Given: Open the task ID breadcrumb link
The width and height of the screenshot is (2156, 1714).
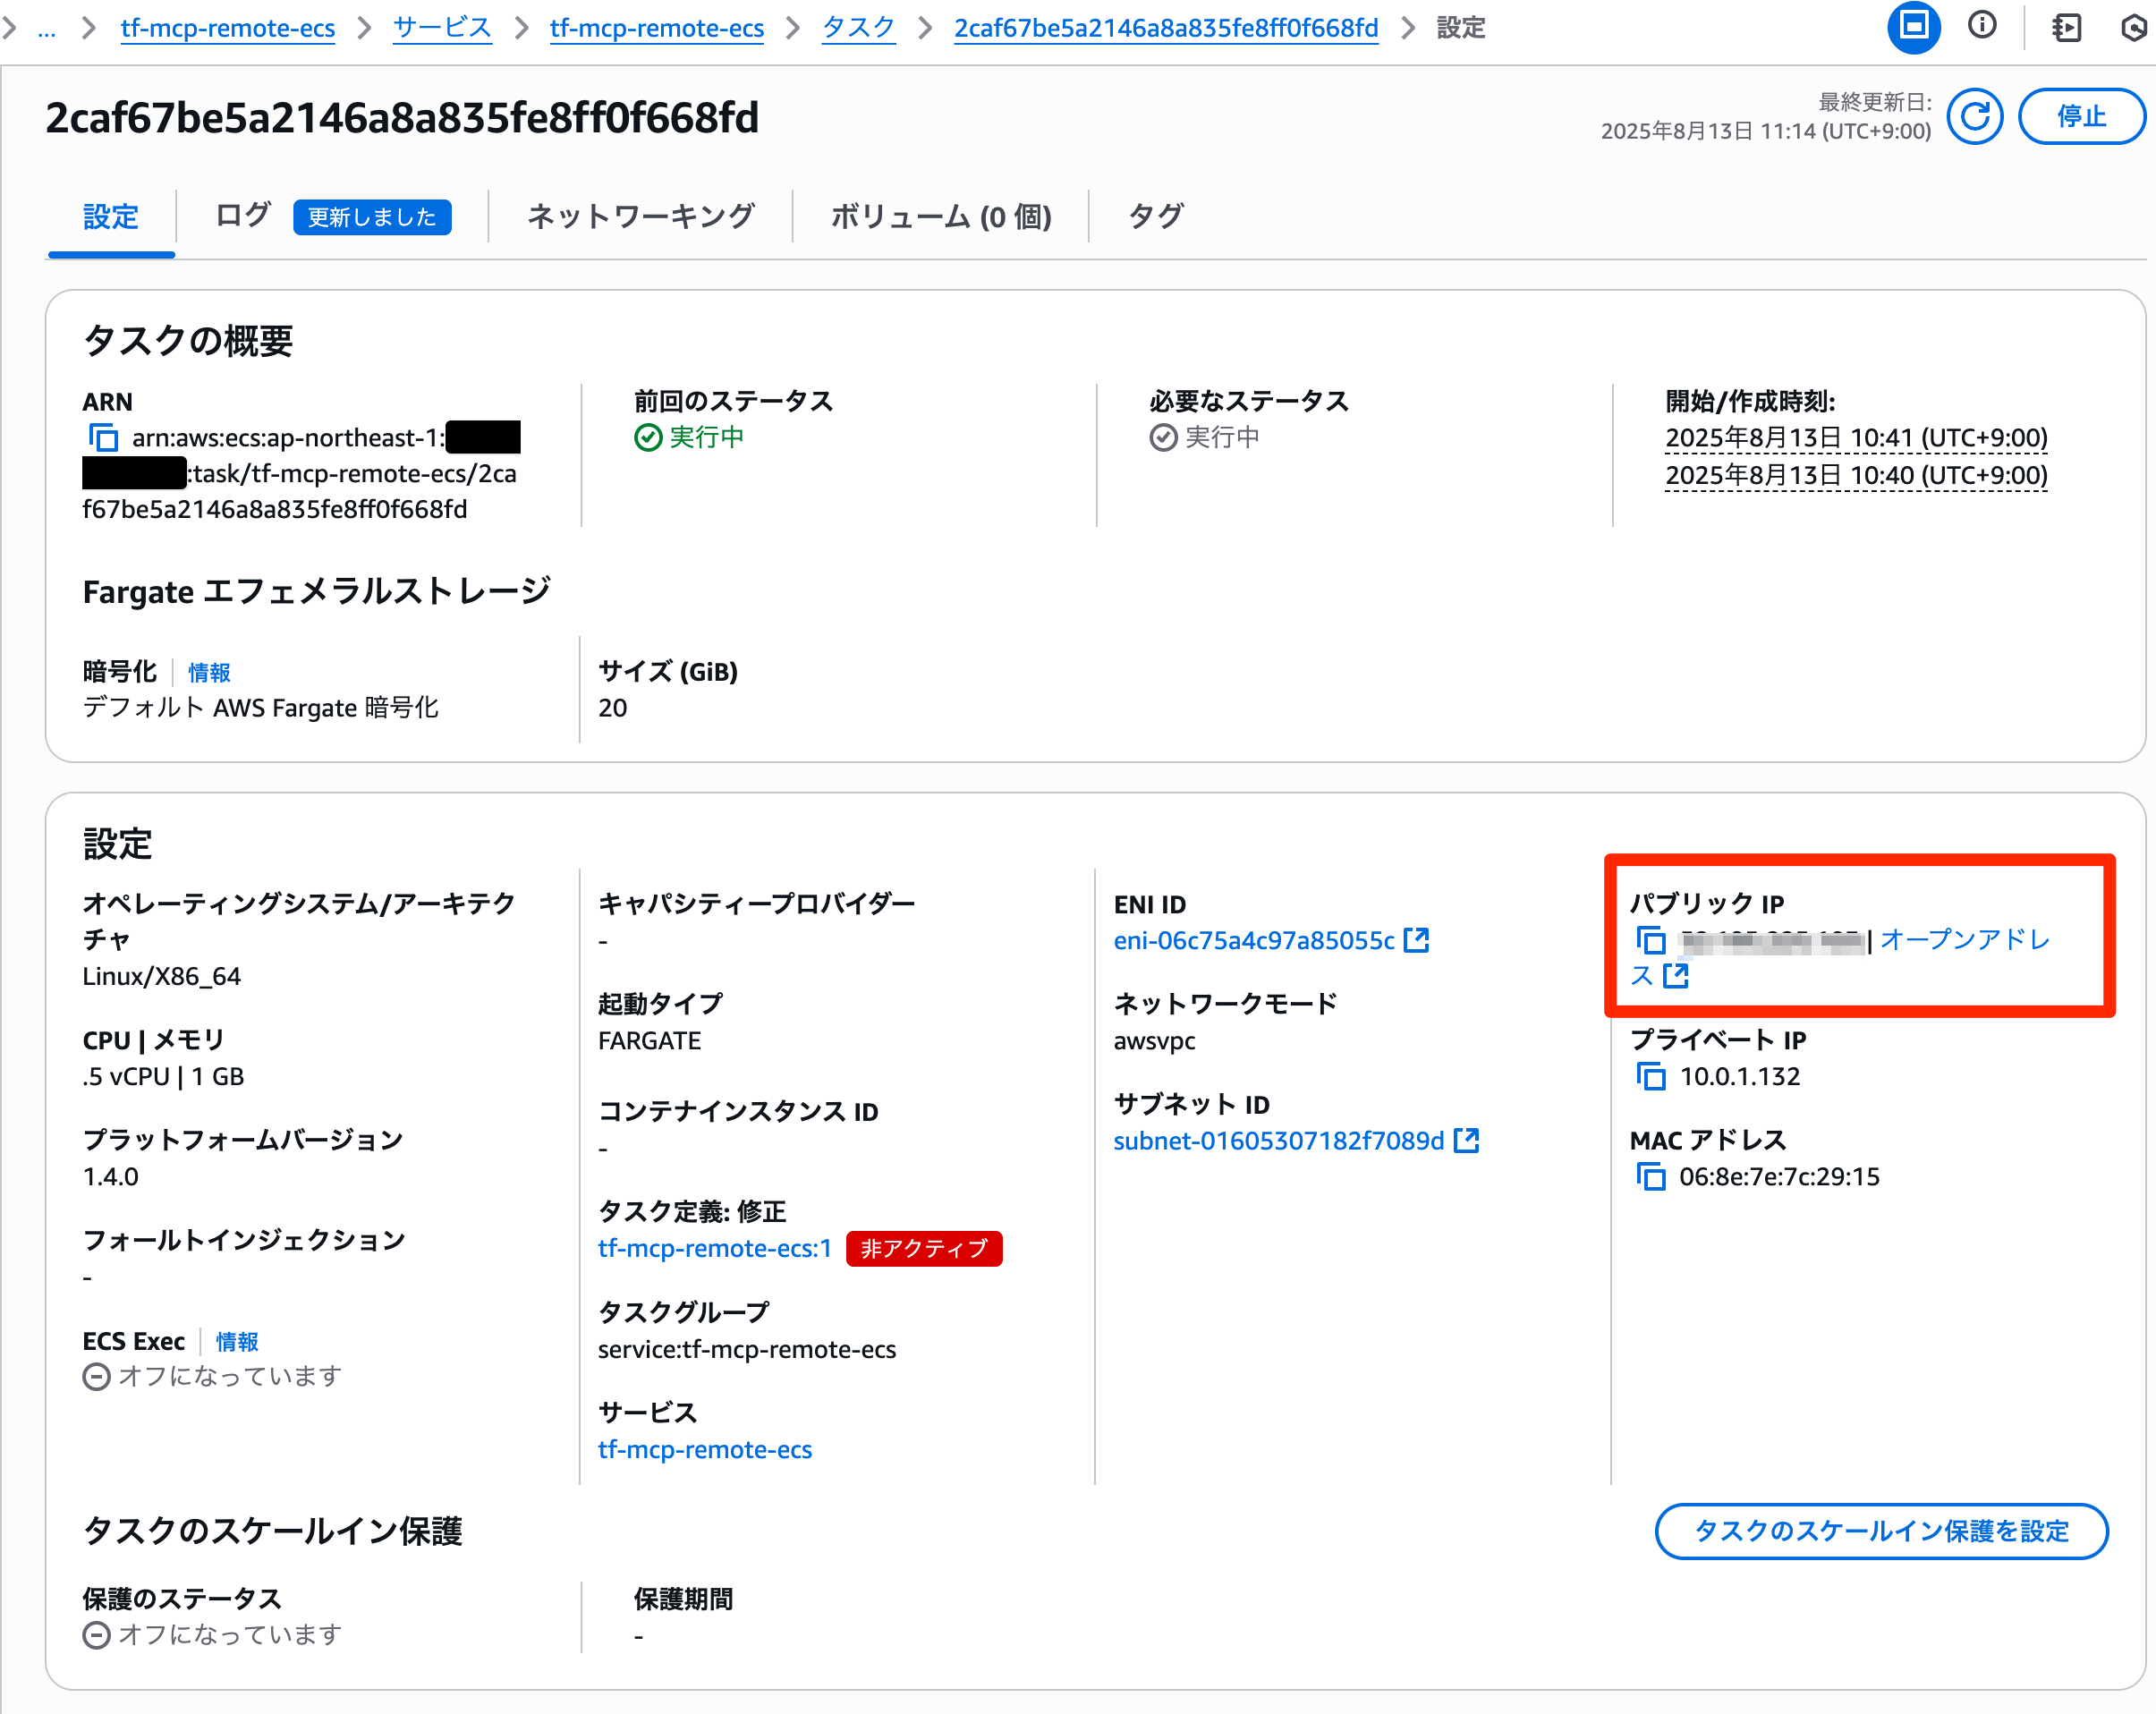Looking at the screenshot, I should (x=1166, y=28).
